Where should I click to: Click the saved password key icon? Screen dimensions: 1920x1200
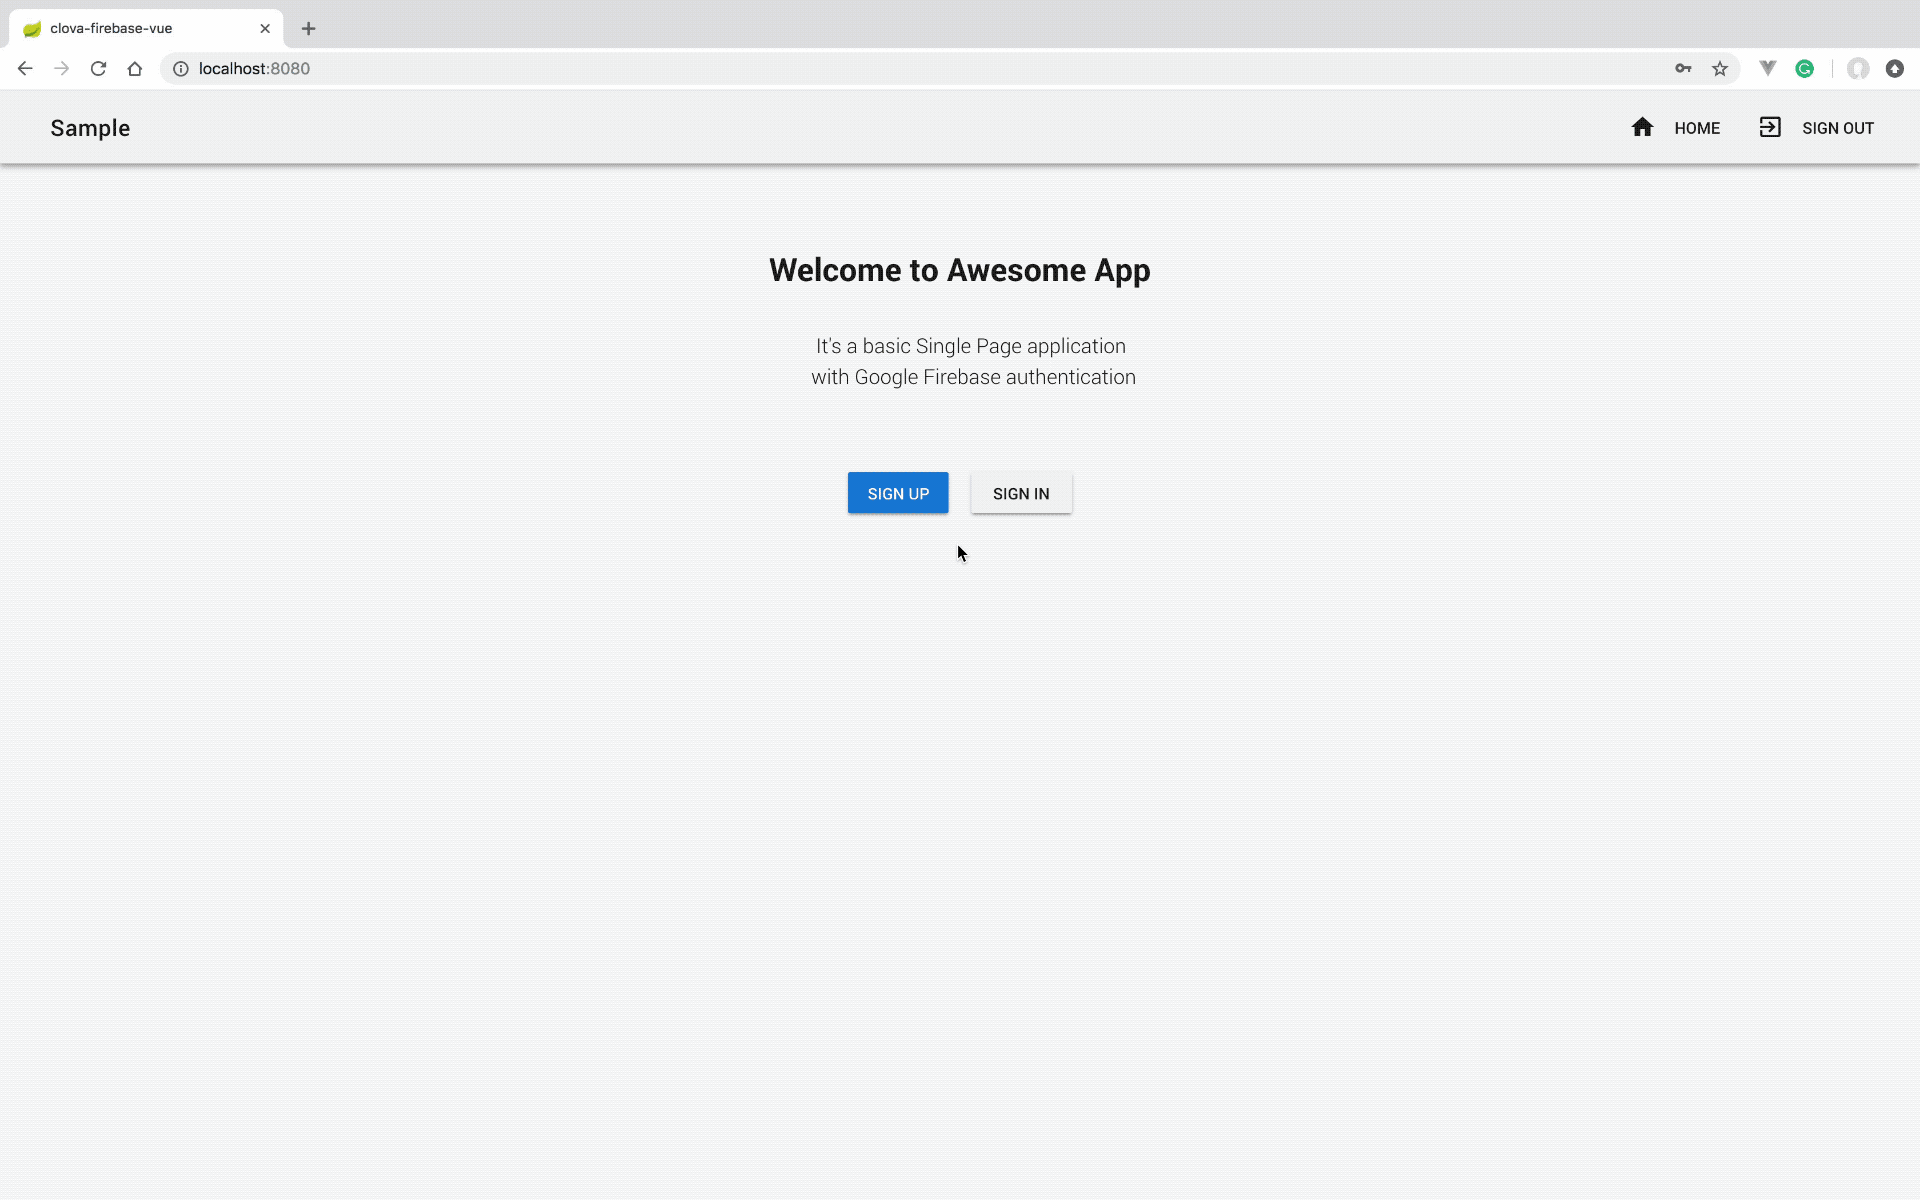pyautogui.click(x=1683, y=69)
